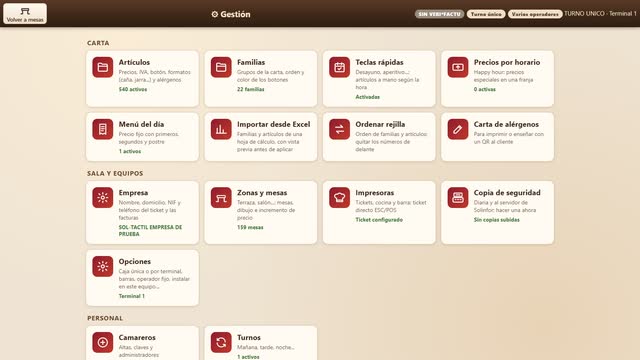640x360 pixels.
Task: Click the 'Ticket configurado' status text
Action: point(379,220)
